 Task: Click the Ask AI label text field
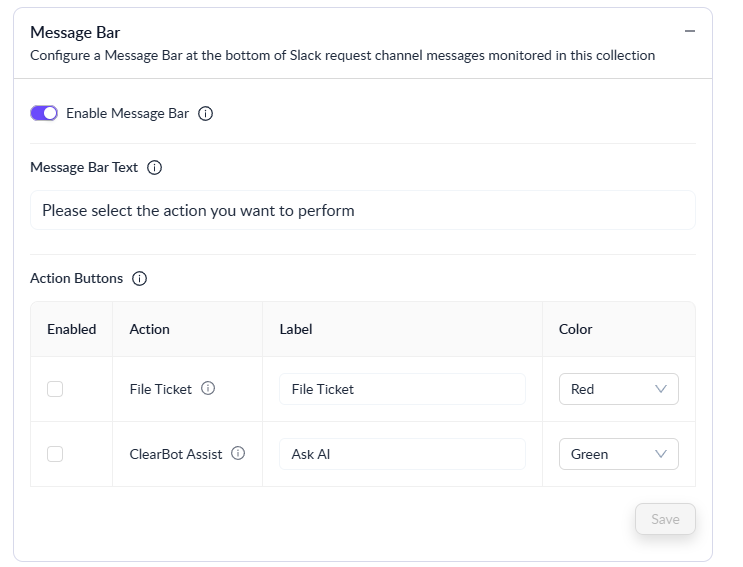402,454
